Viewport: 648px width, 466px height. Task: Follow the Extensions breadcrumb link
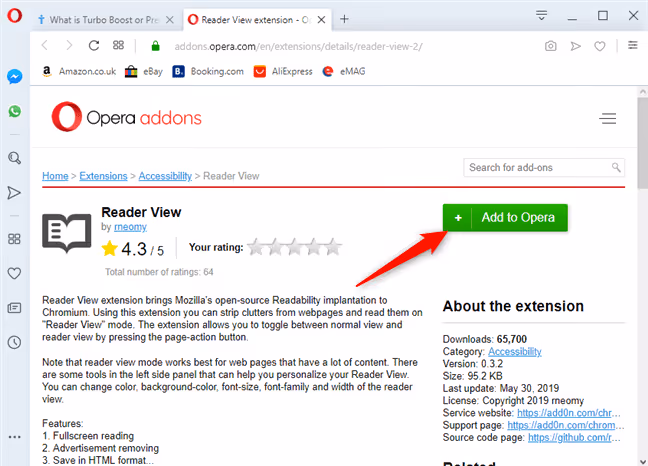(x=103, y=176)
